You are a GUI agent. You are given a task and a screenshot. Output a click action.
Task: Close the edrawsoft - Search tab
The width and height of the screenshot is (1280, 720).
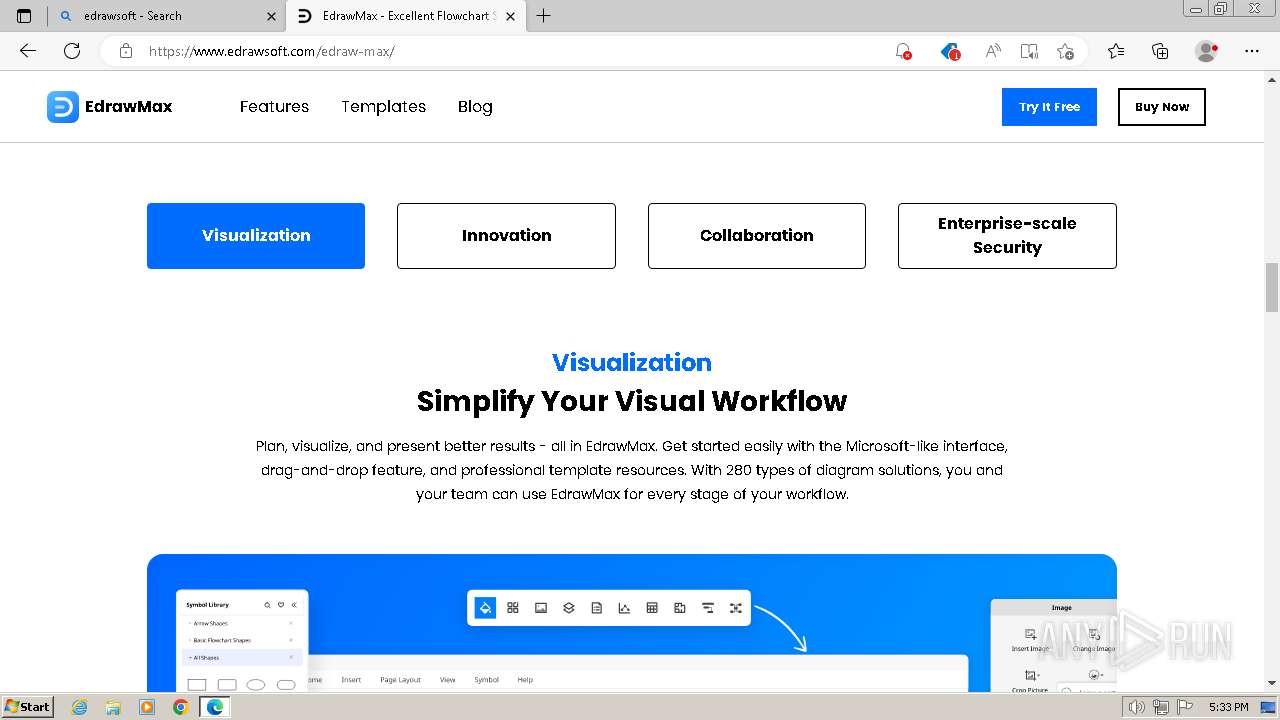tap(271, 16)
